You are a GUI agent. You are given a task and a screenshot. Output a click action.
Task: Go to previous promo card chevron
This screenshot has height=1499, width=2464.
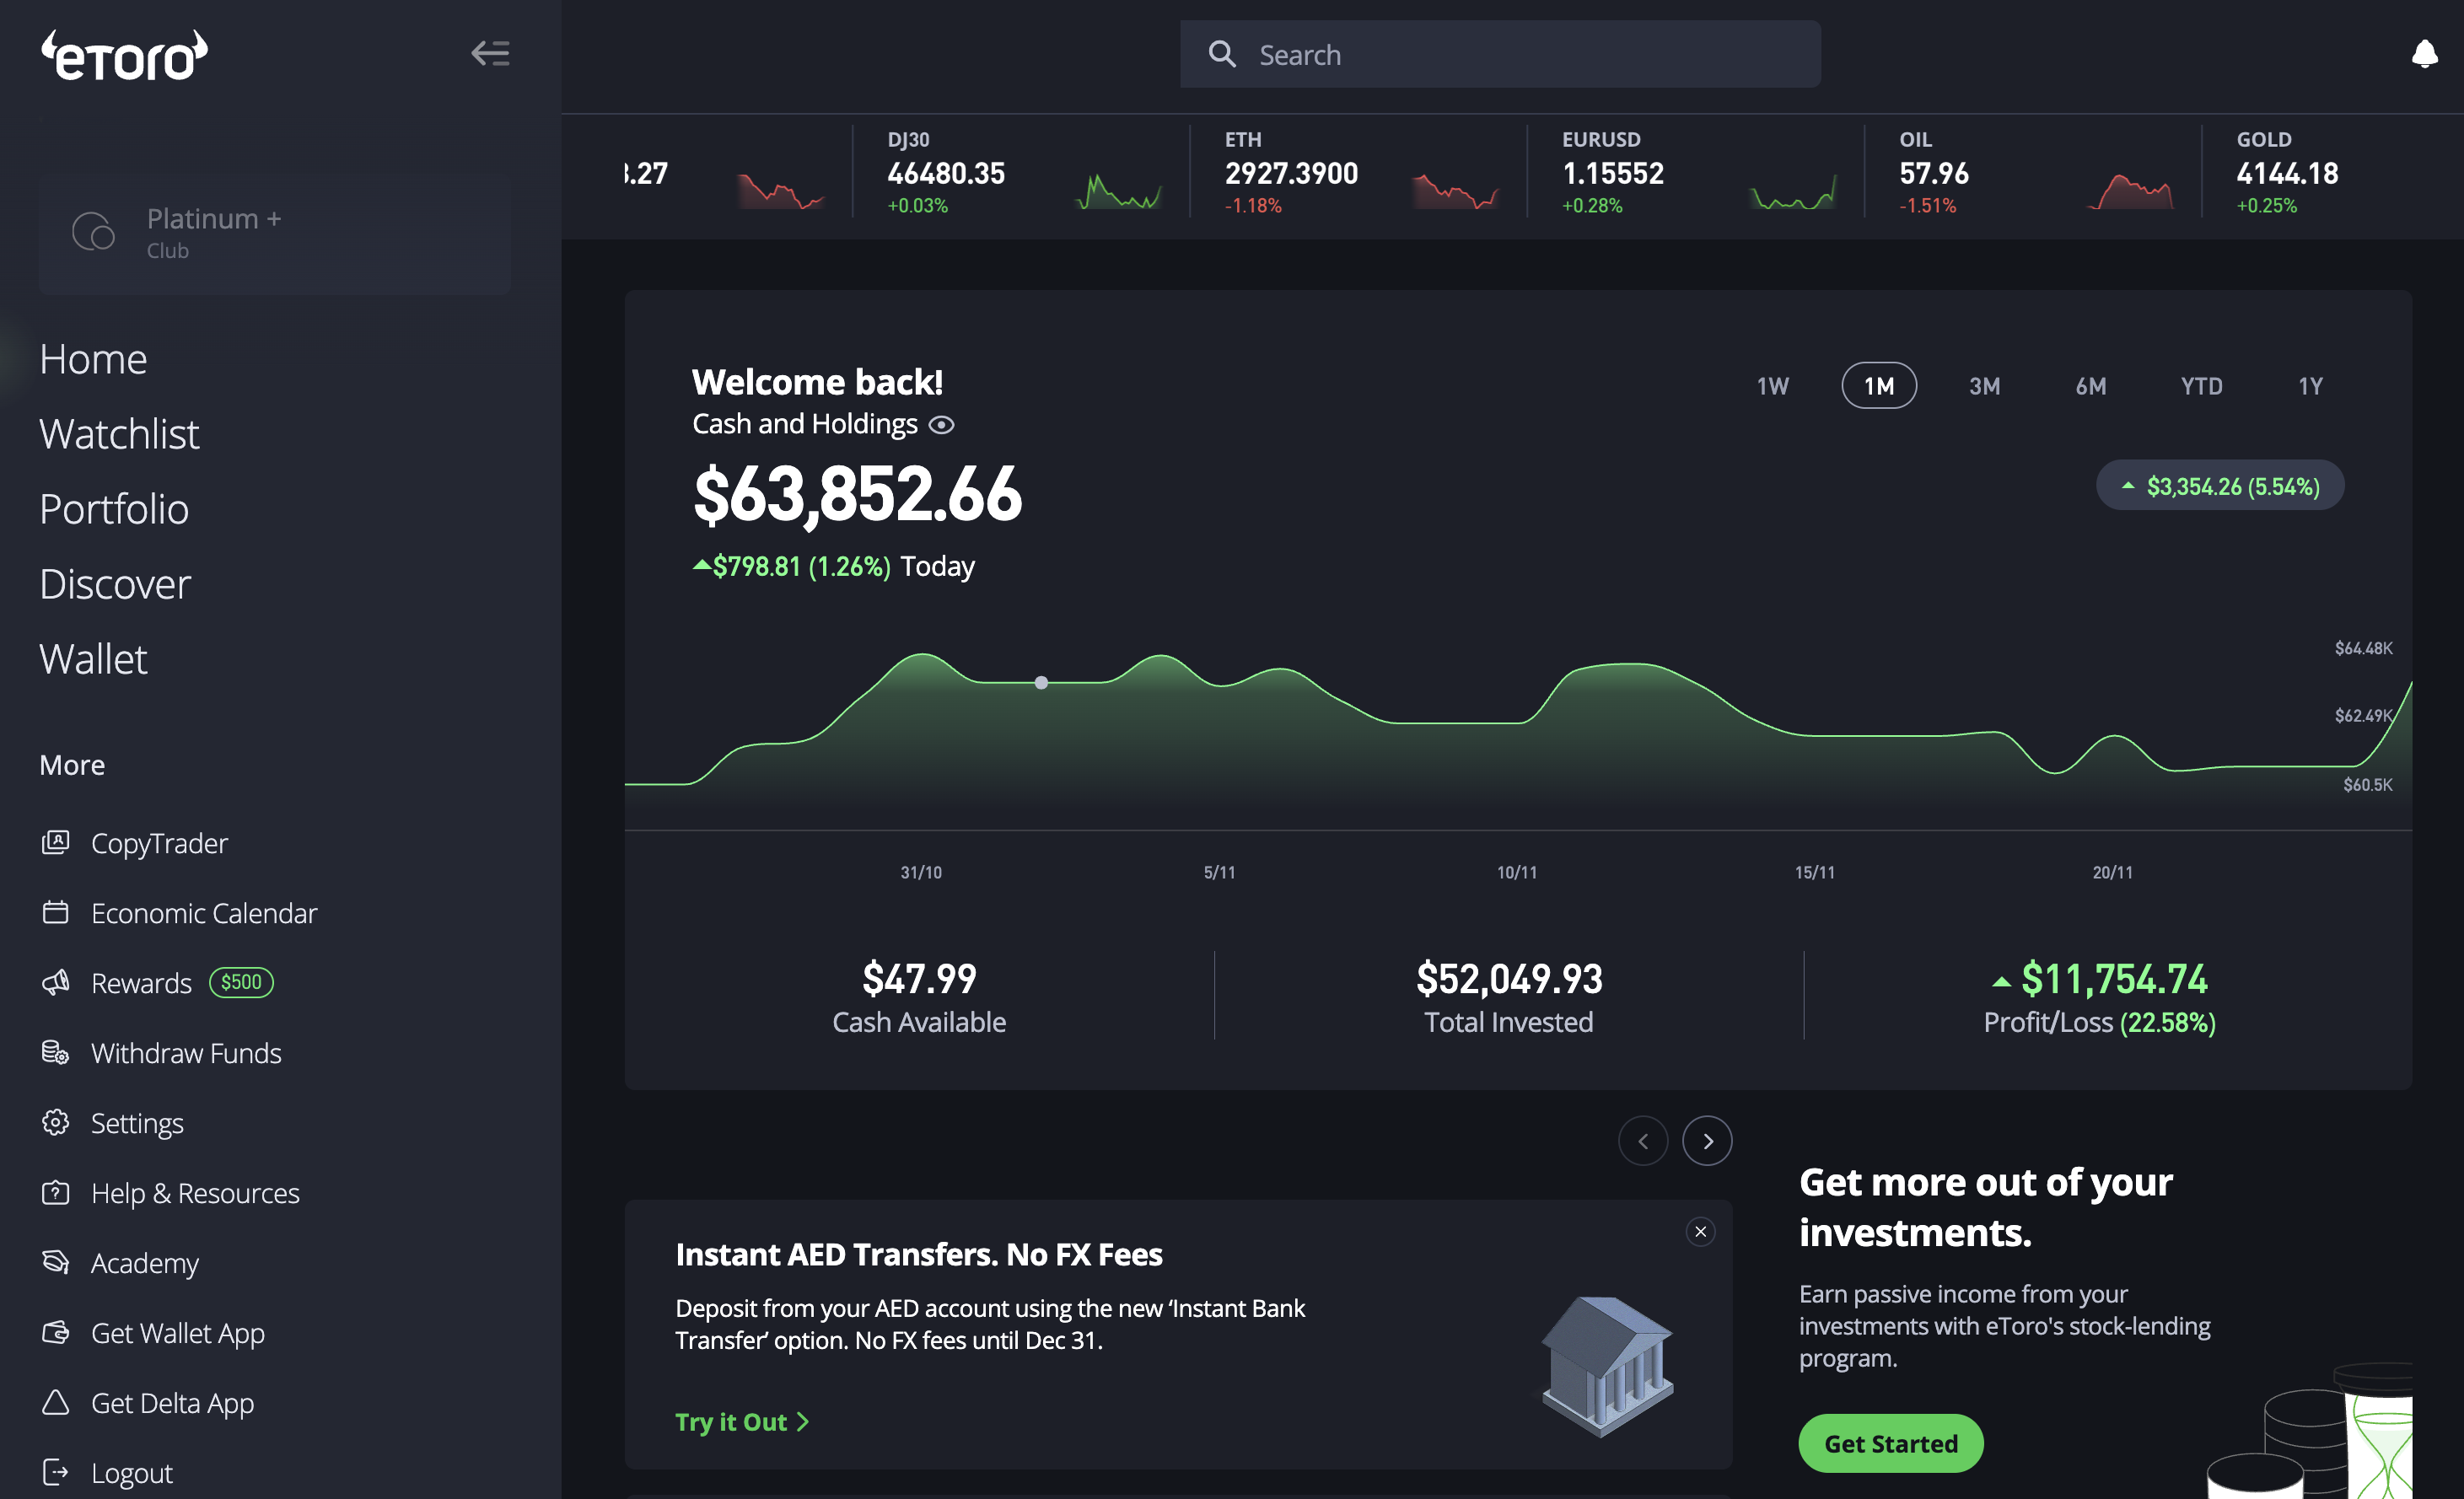click(x=1643, y=1141)
